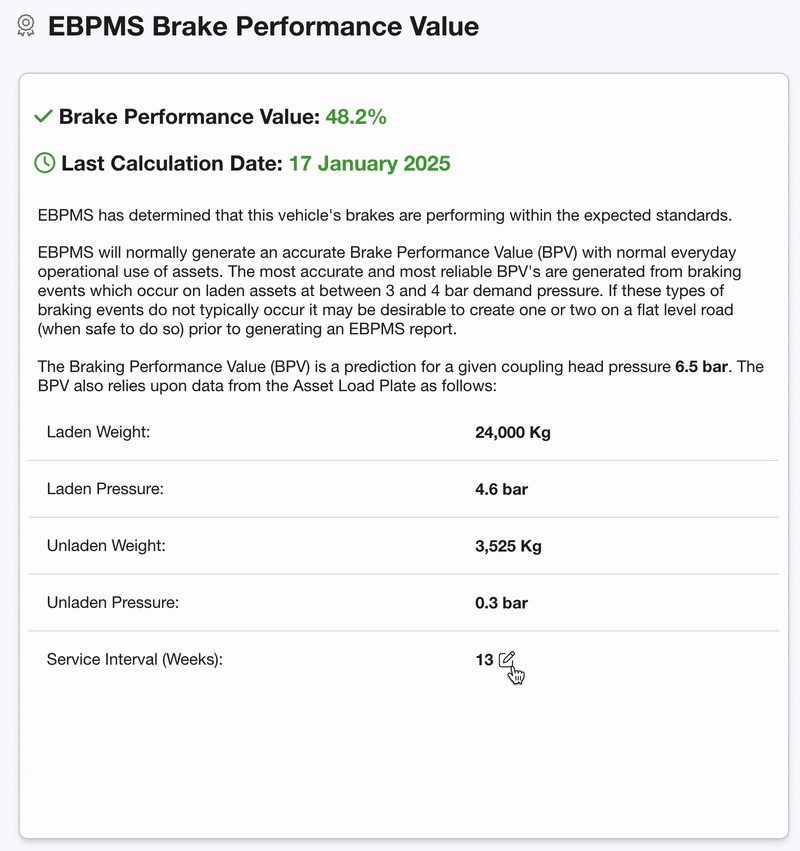Click the service interval number 13
This screenshot has width=800, height=851.
point(484,660)
